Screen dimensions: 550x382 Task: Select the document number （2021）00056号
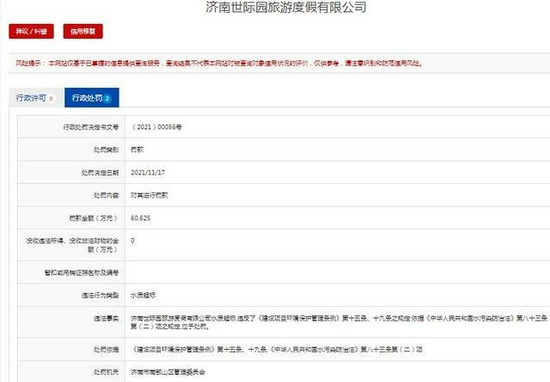pos(156,127)
